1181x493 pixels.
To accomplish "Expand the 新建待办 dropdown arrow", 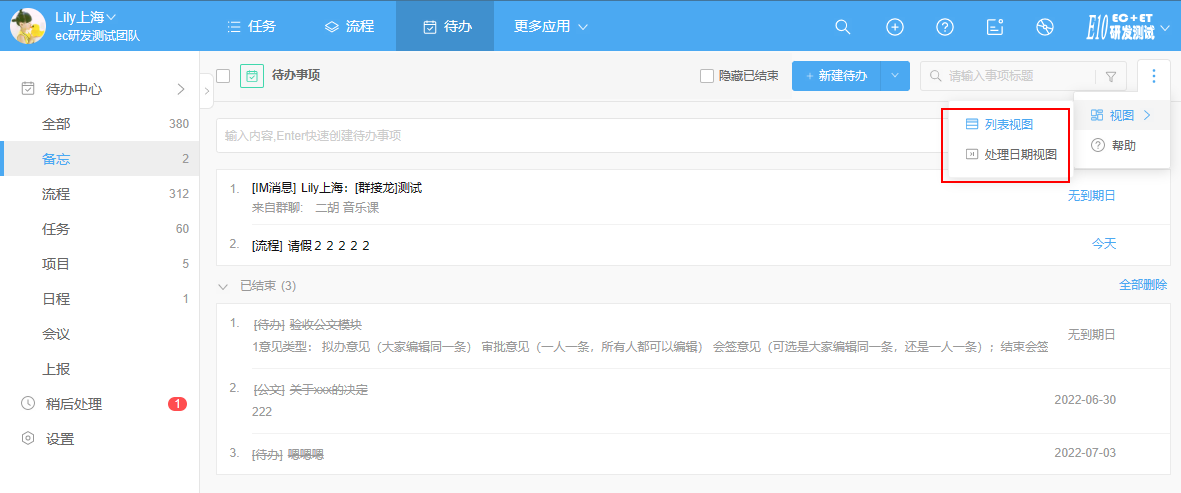I will 895,76.
